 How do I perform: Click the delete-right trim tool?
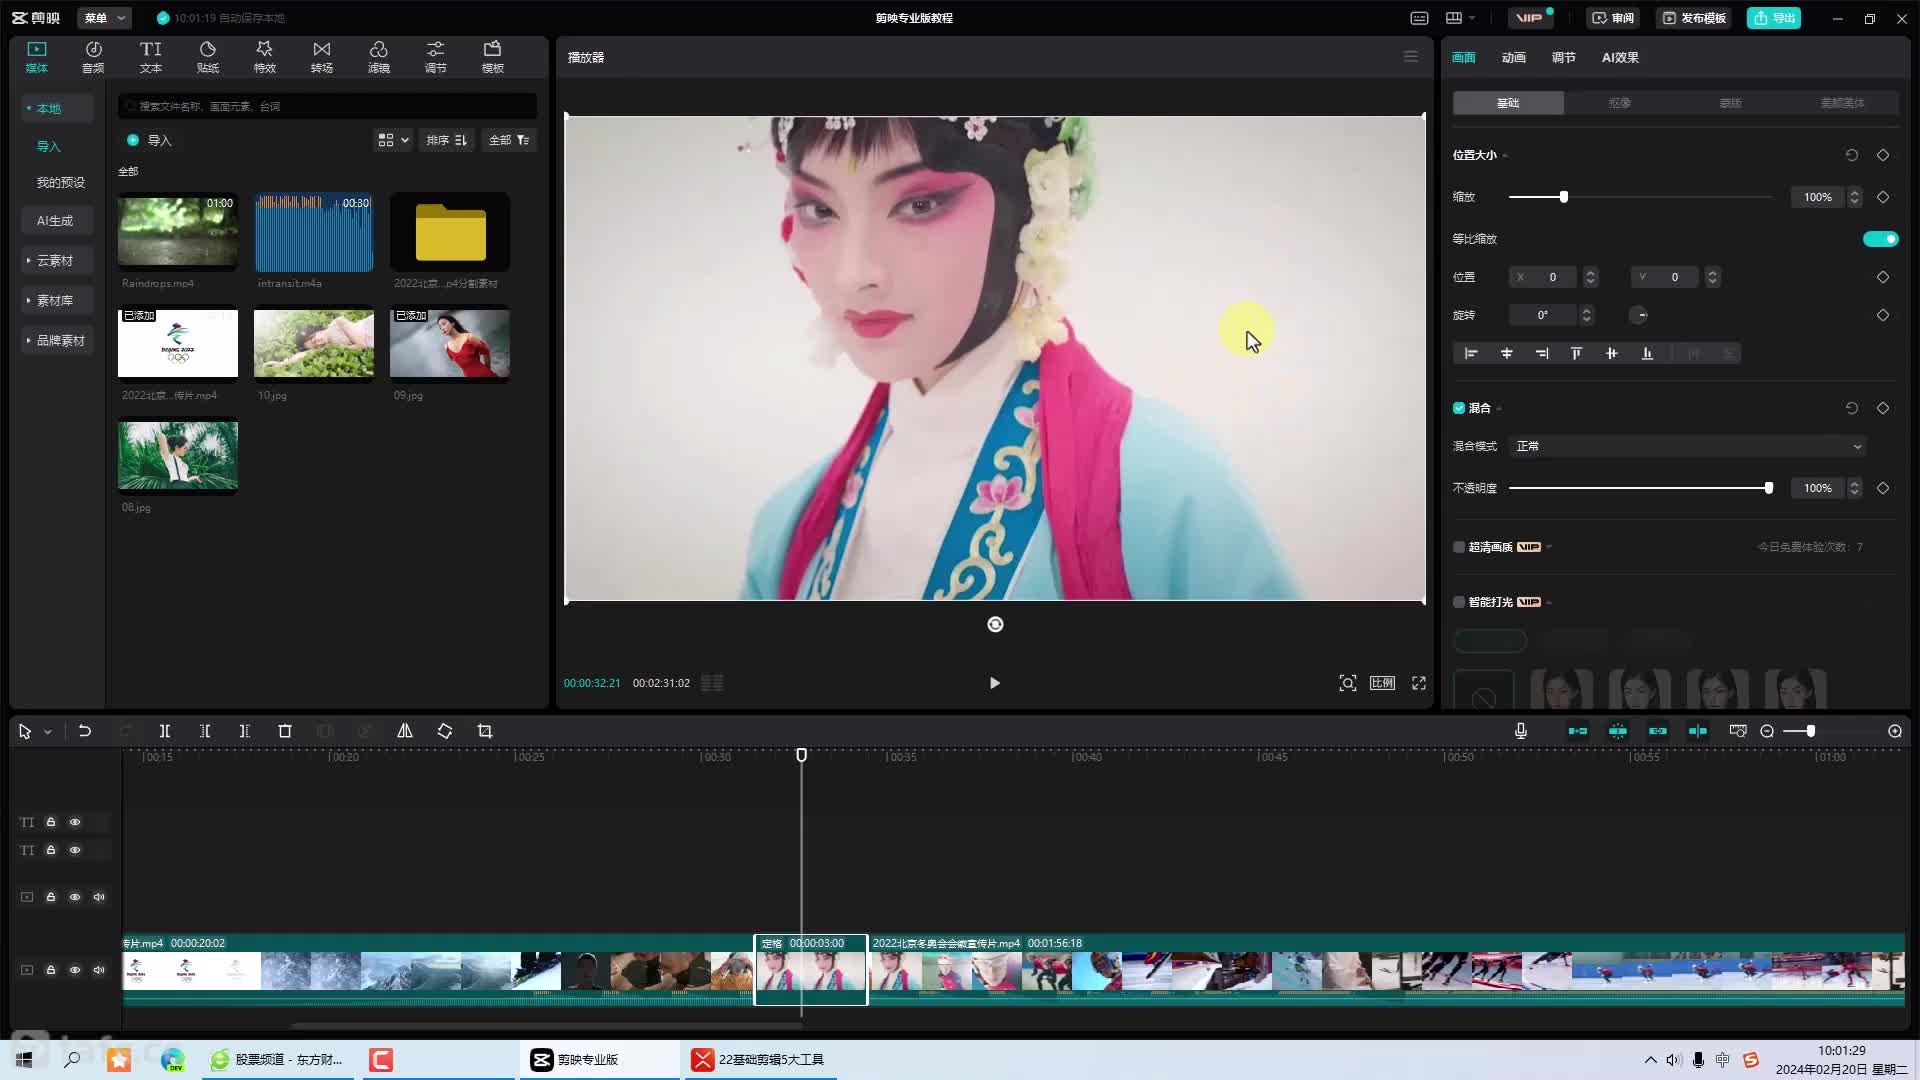(x=245, y=731)
